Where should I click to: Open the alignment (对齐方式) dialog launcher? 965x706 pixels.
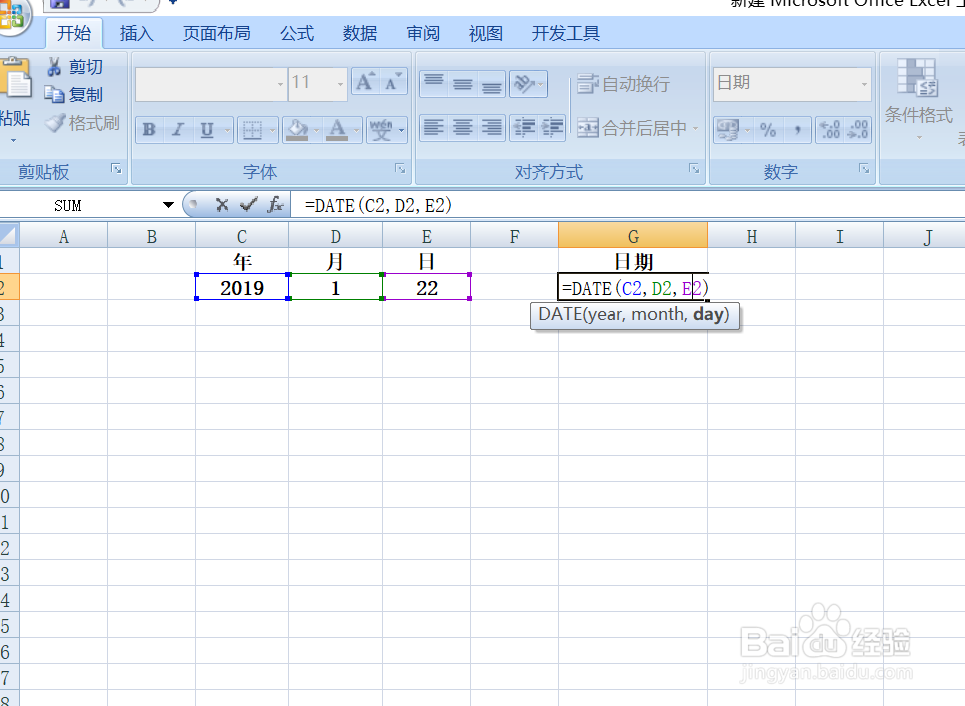(x=694, y=169)
